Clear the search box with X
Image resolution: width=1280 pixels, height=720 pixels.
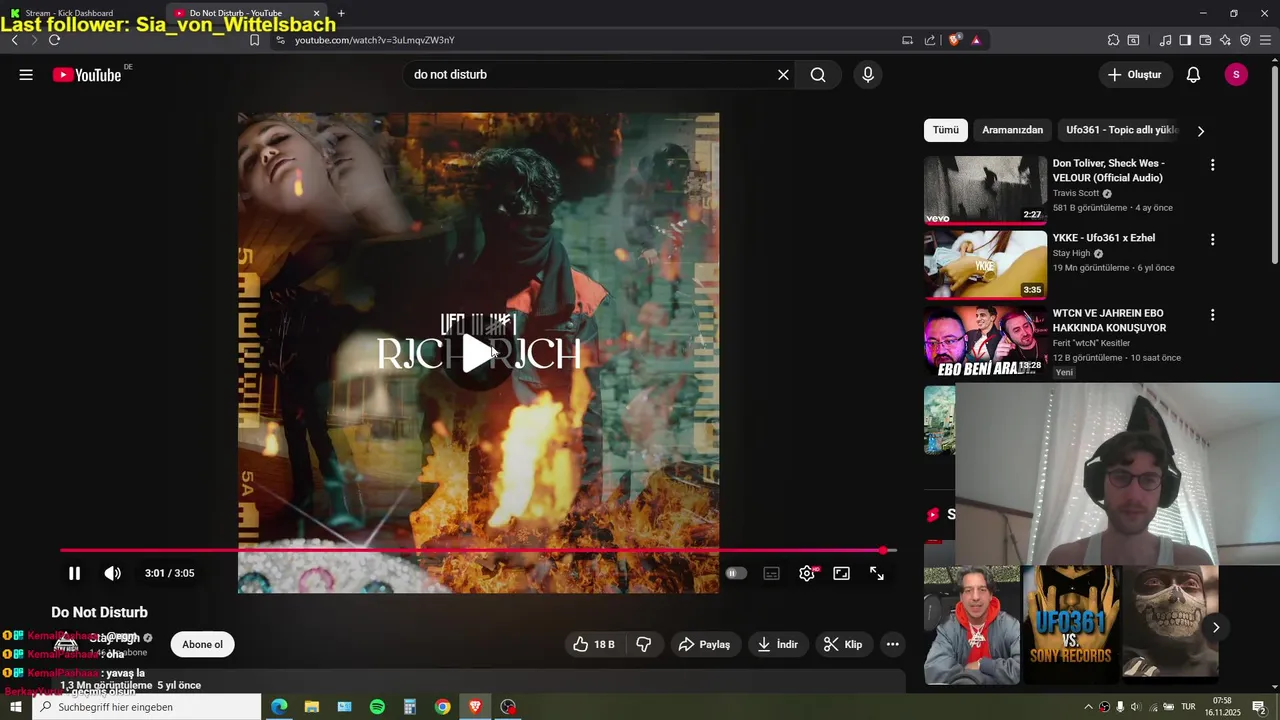tap(783, 75)
